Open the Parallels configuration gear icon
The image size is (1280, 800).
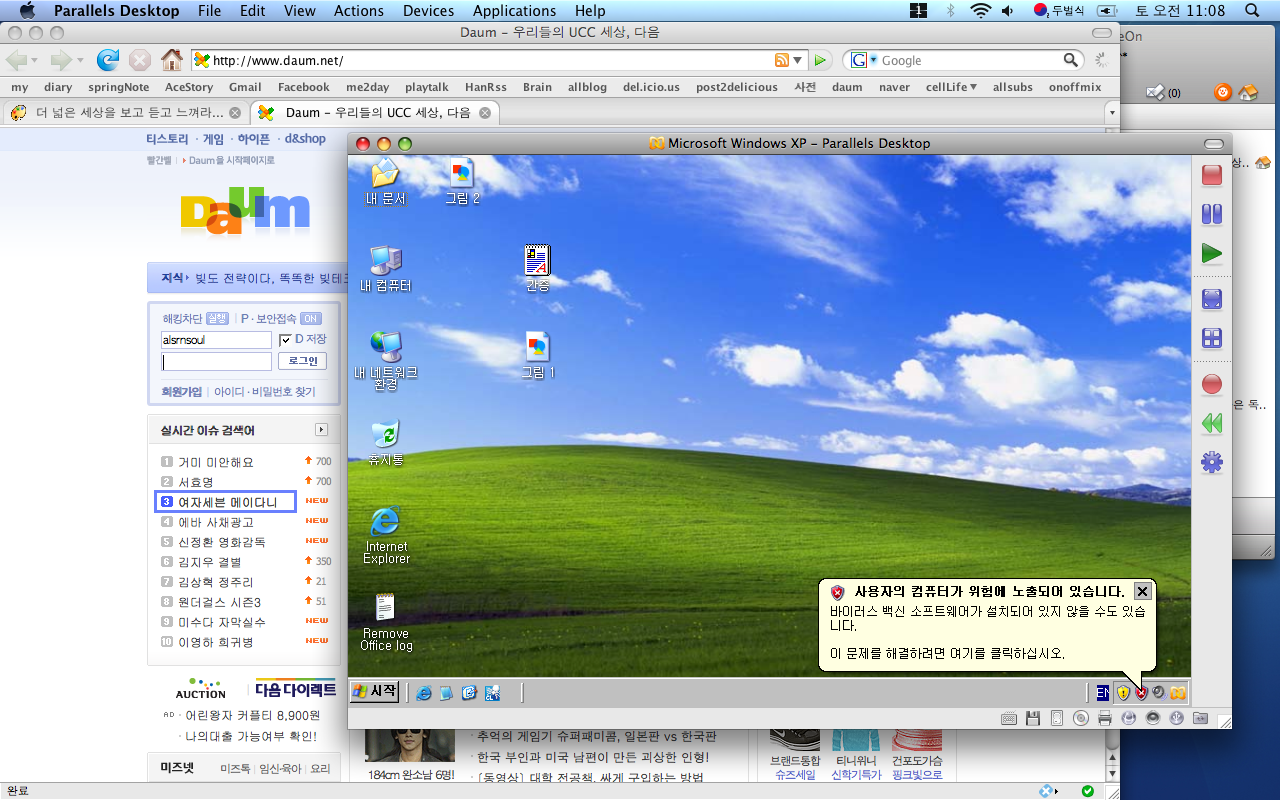(1212, 463)
